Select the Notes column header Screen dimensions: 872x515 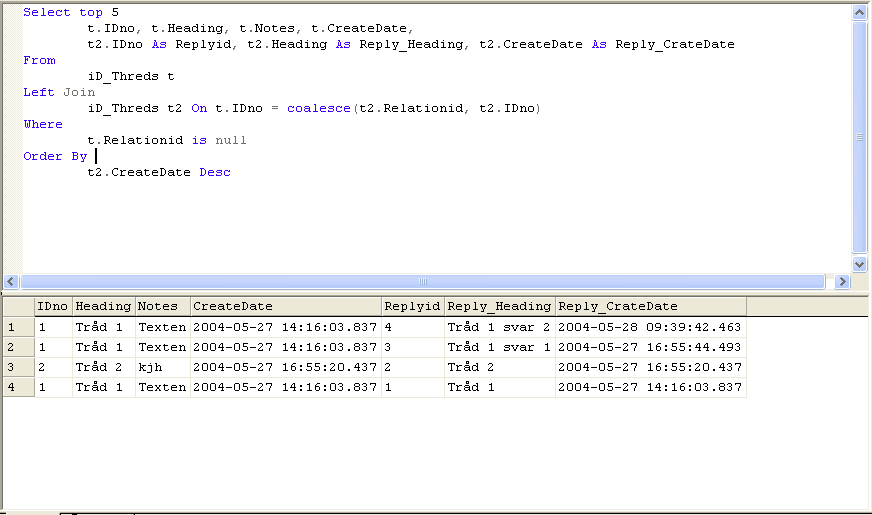[162, 306]
